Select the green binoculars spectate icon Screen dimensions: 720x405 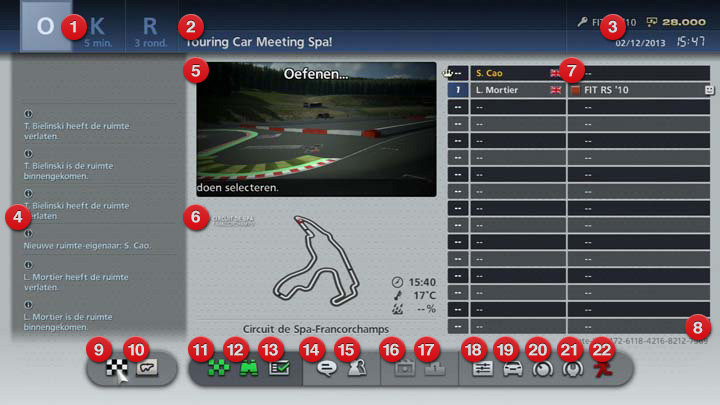247,367
